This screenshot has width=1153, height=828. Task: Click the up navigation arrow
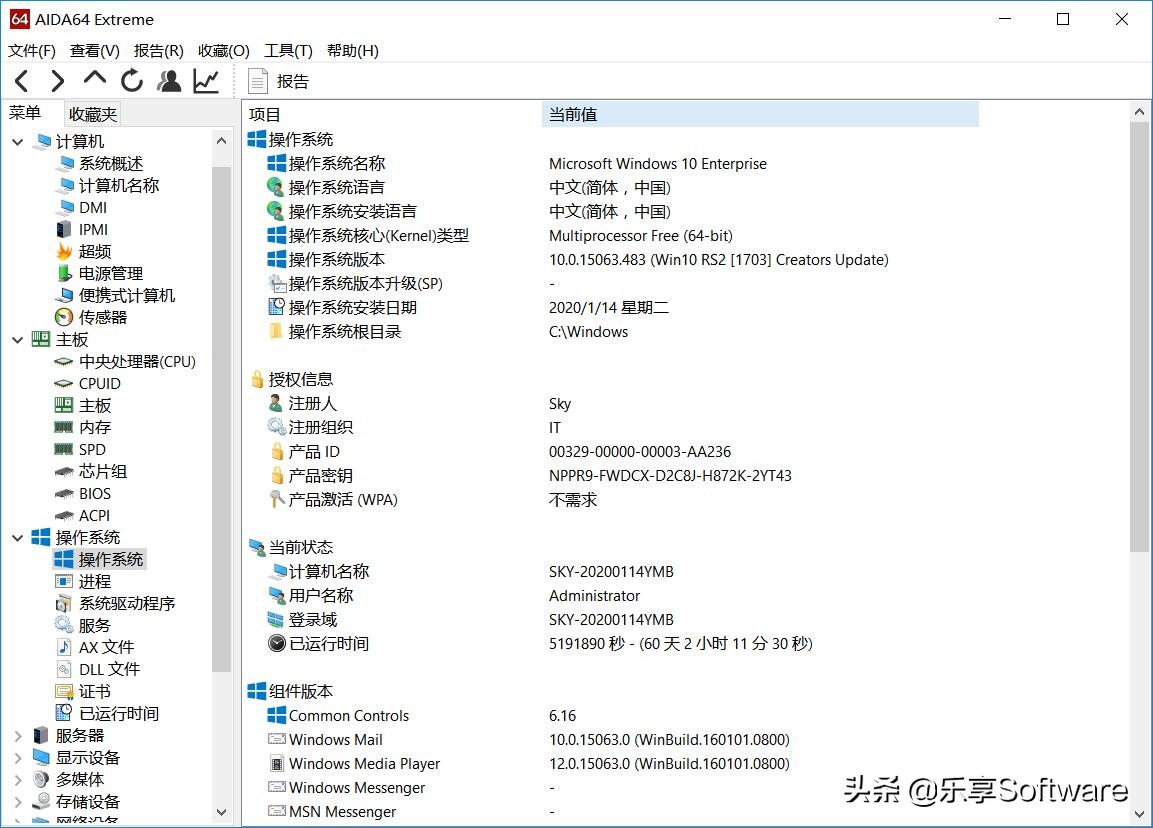coord(94,81)
